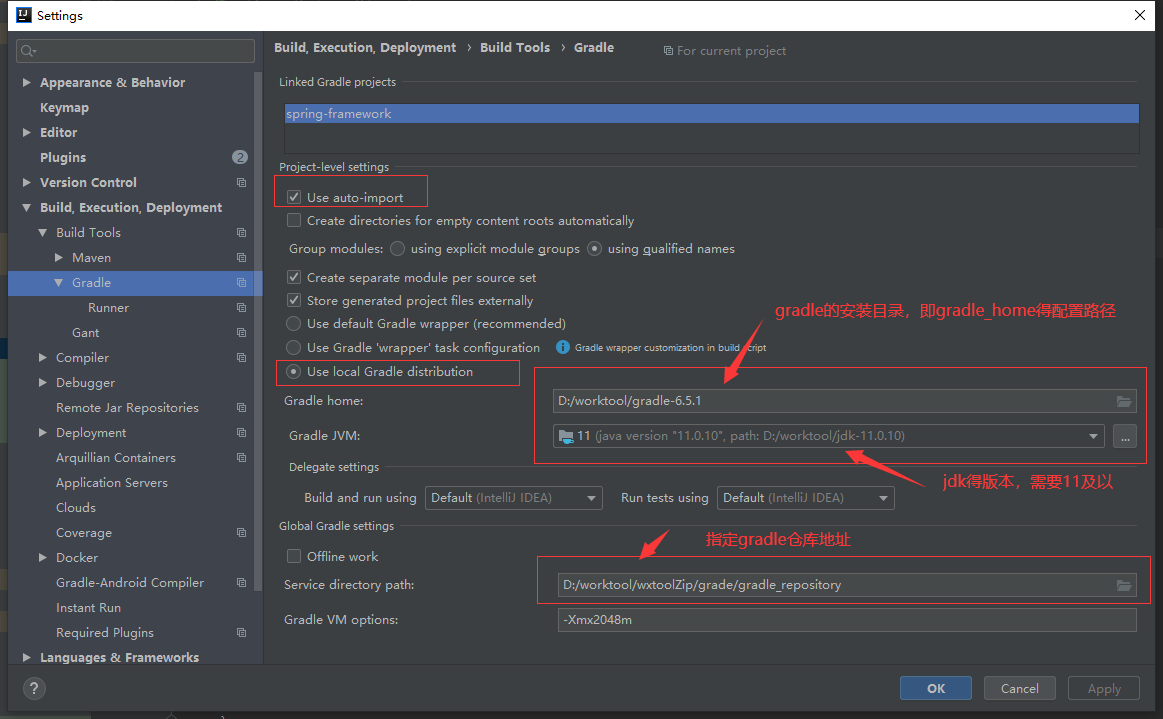The width and height of the screenshot is (1163, 719).
Task: Click the help question mark button
Action: pos(34,689)
